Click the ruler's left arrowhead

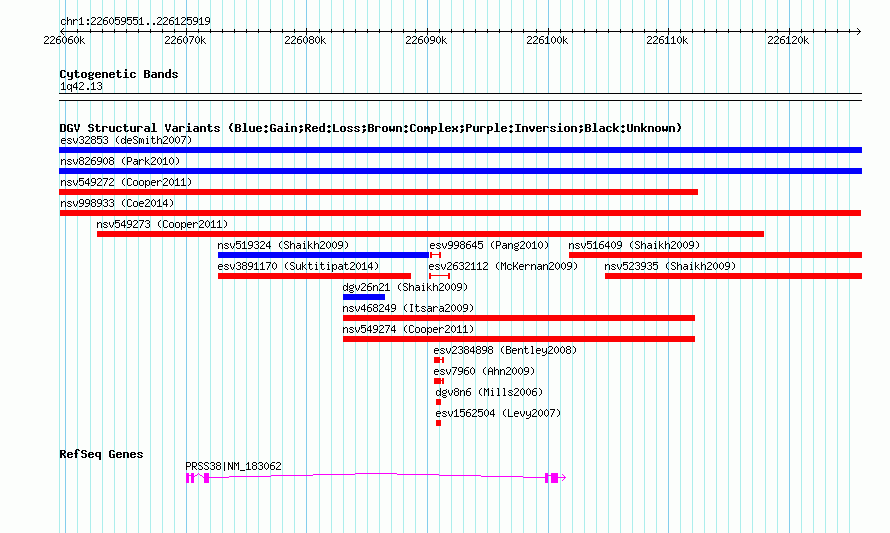62,31
